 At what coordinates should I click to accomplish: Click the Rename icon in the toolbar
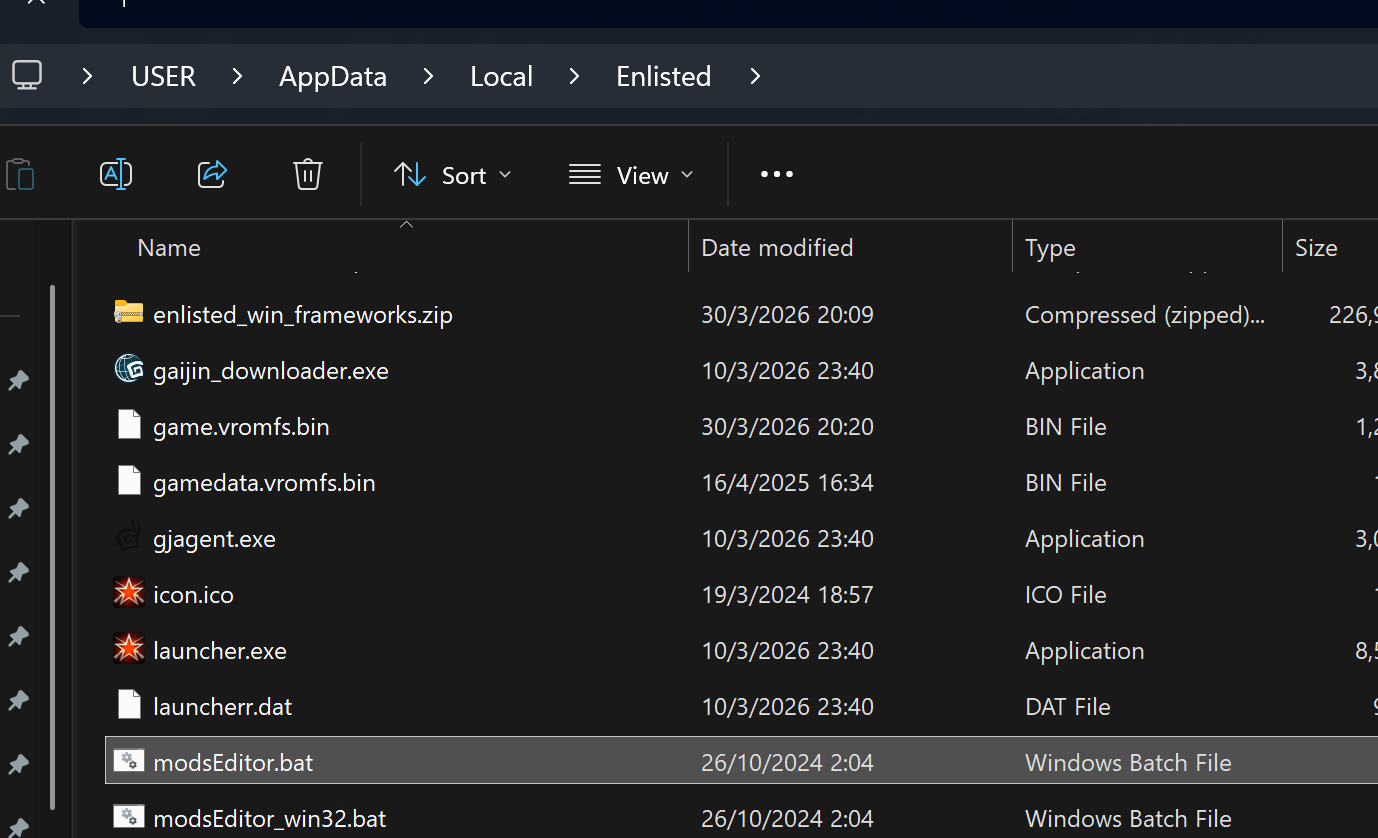116,175
